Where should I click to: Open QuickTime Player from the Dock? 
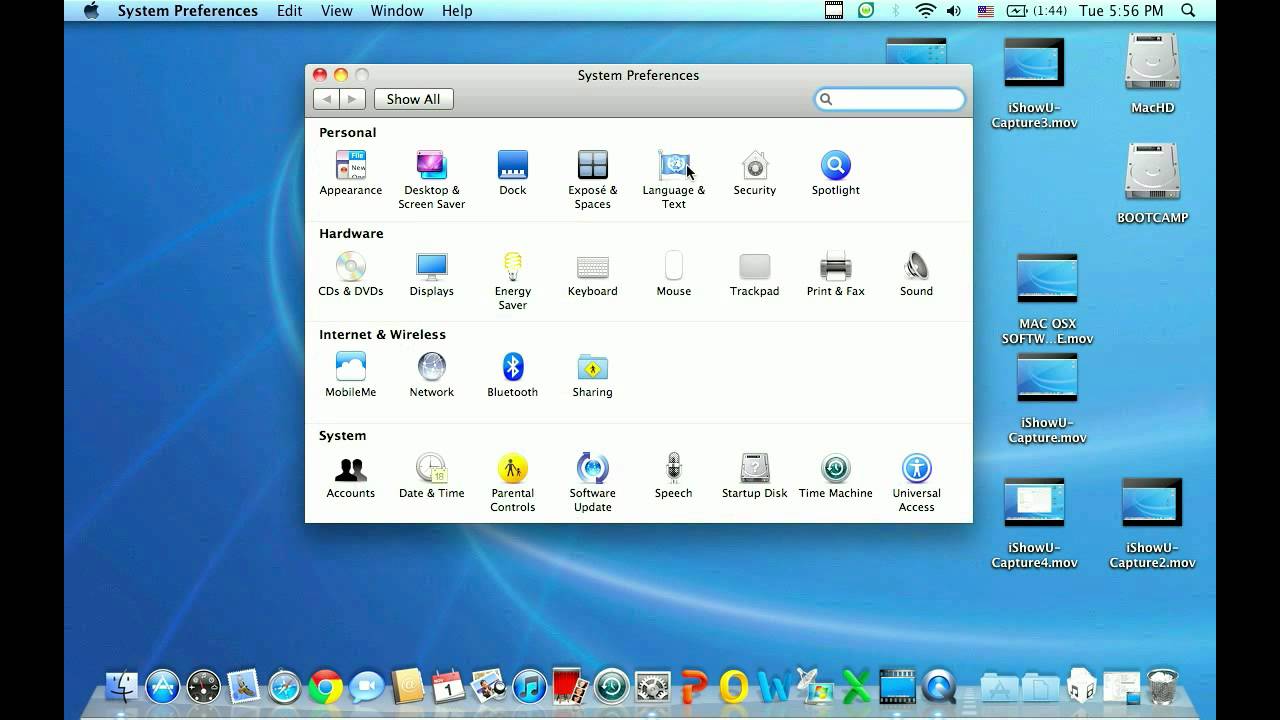tap(939, 686)
